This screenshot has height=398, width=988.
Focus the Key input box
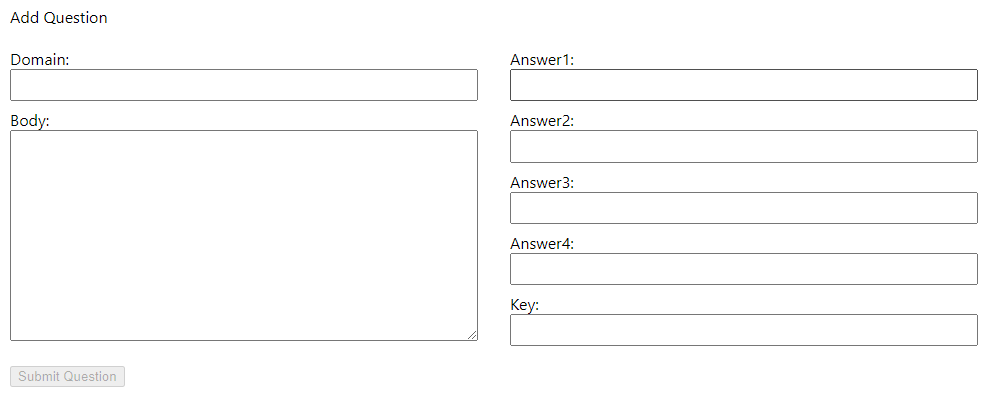[744, 330]
